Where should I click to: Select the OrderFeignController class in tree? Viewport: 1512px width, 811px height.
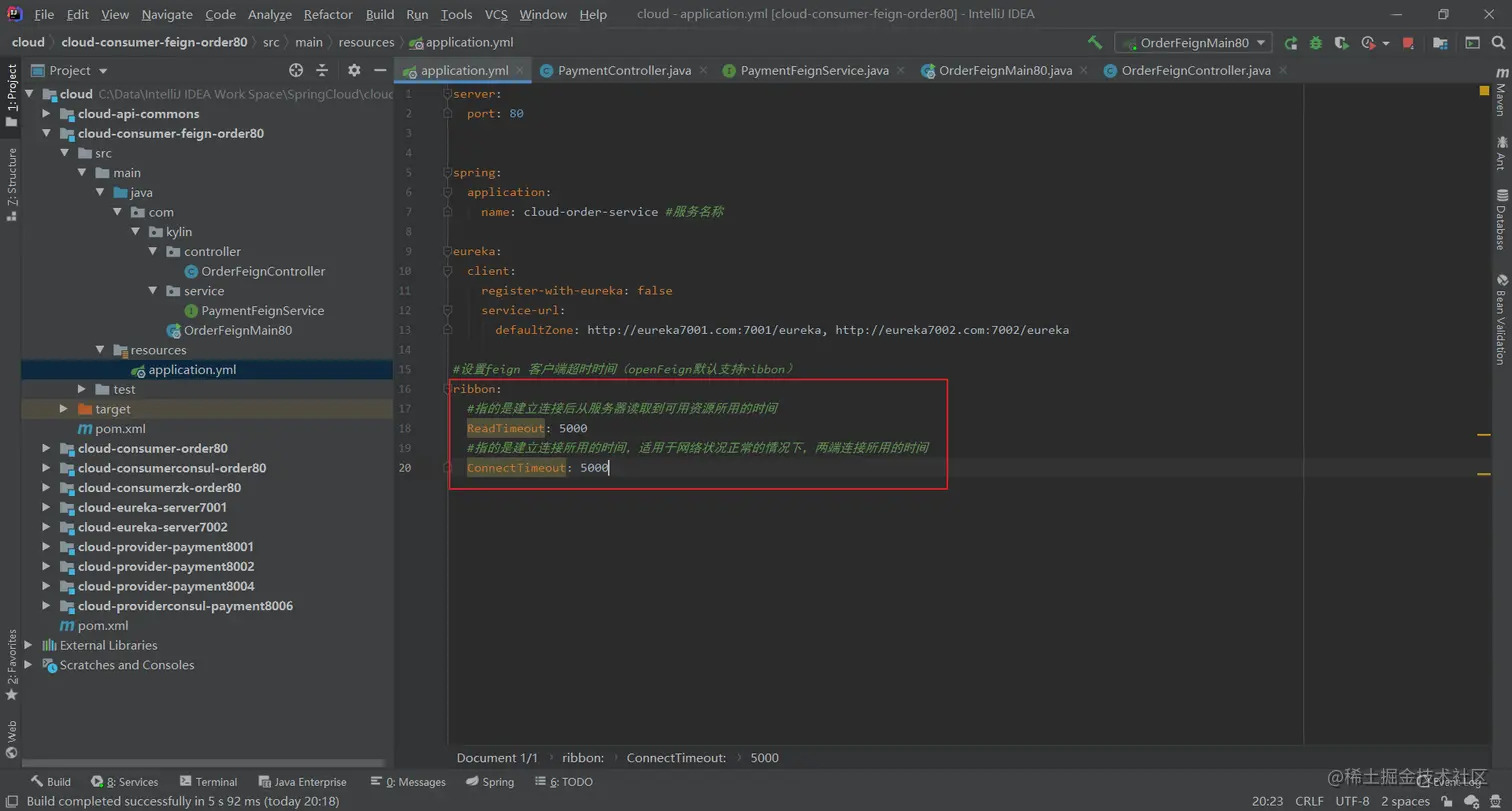pyautogui.click(x=263, y=271)
